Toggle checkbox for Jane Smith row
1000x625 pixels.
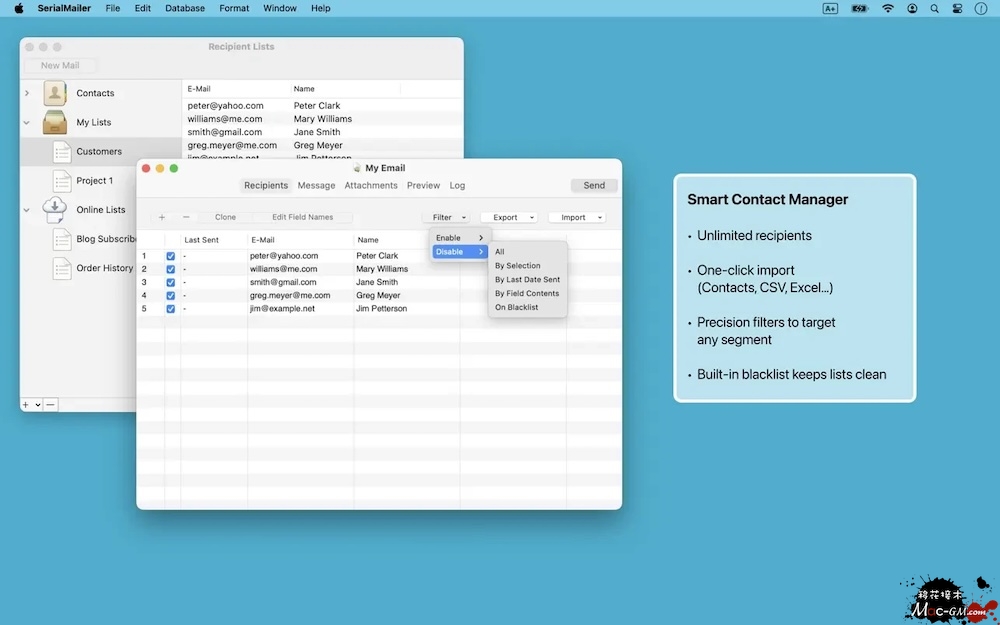171,282
